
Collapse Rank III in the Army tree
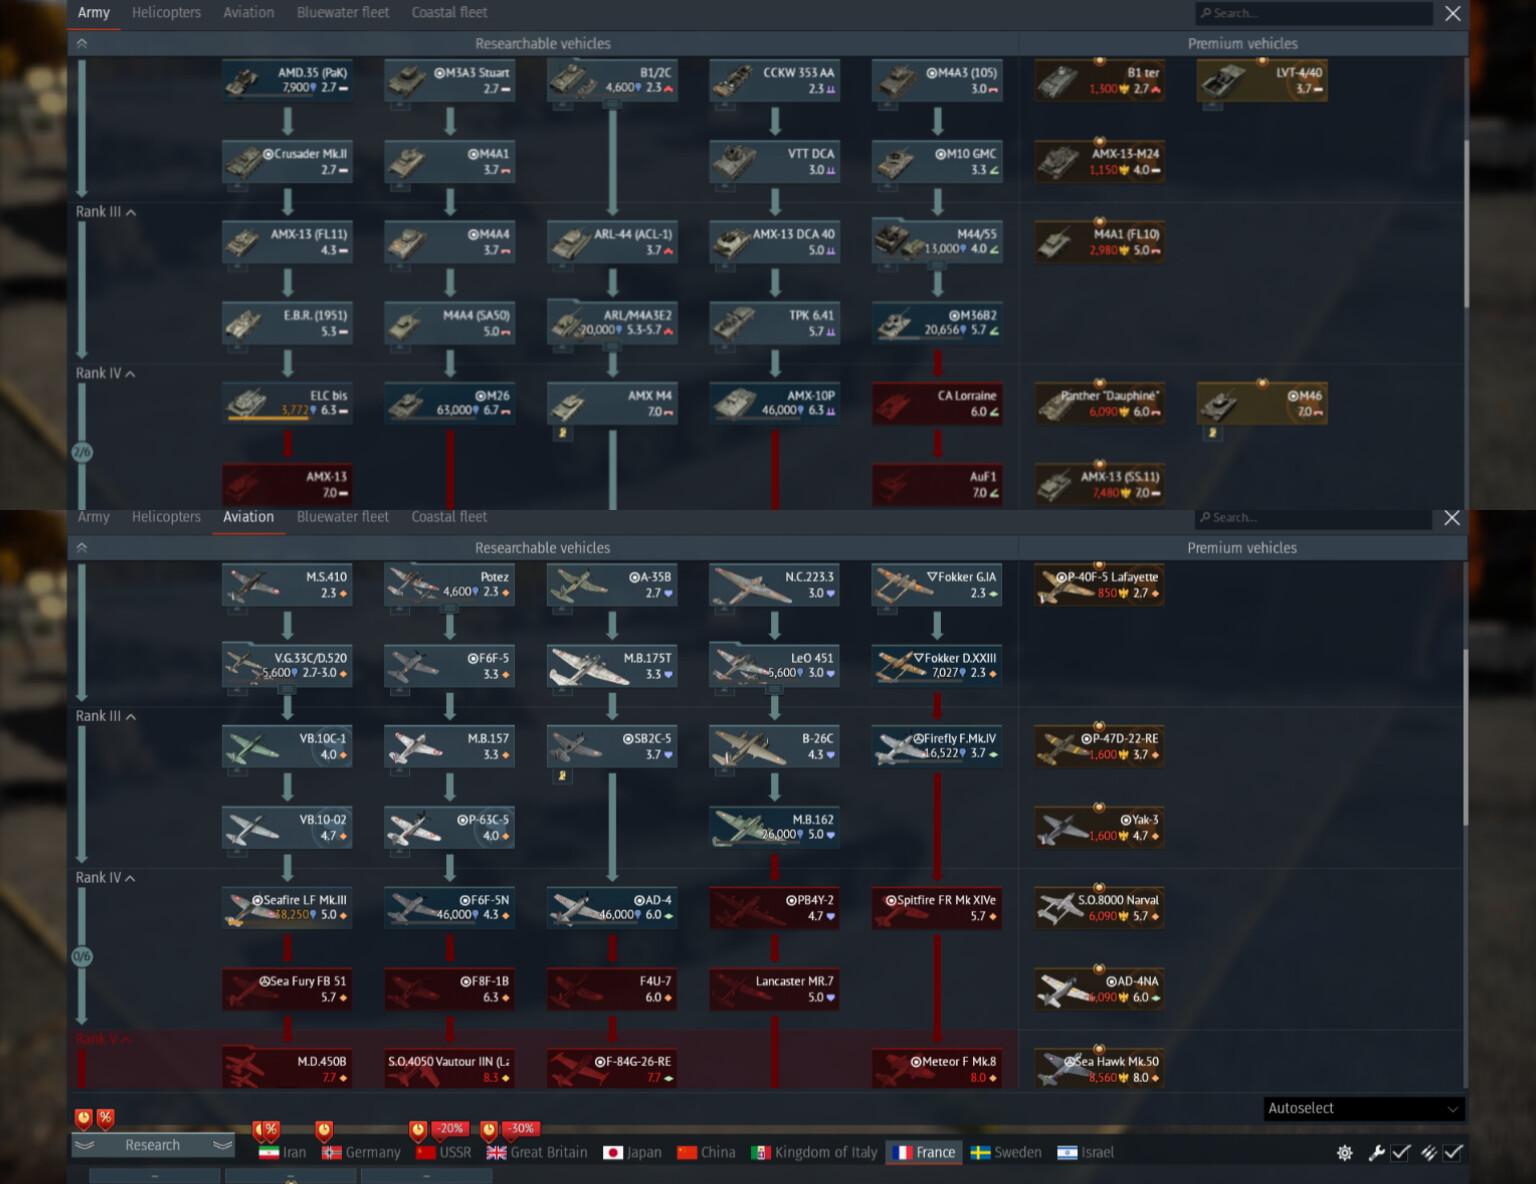click(106, 212)
